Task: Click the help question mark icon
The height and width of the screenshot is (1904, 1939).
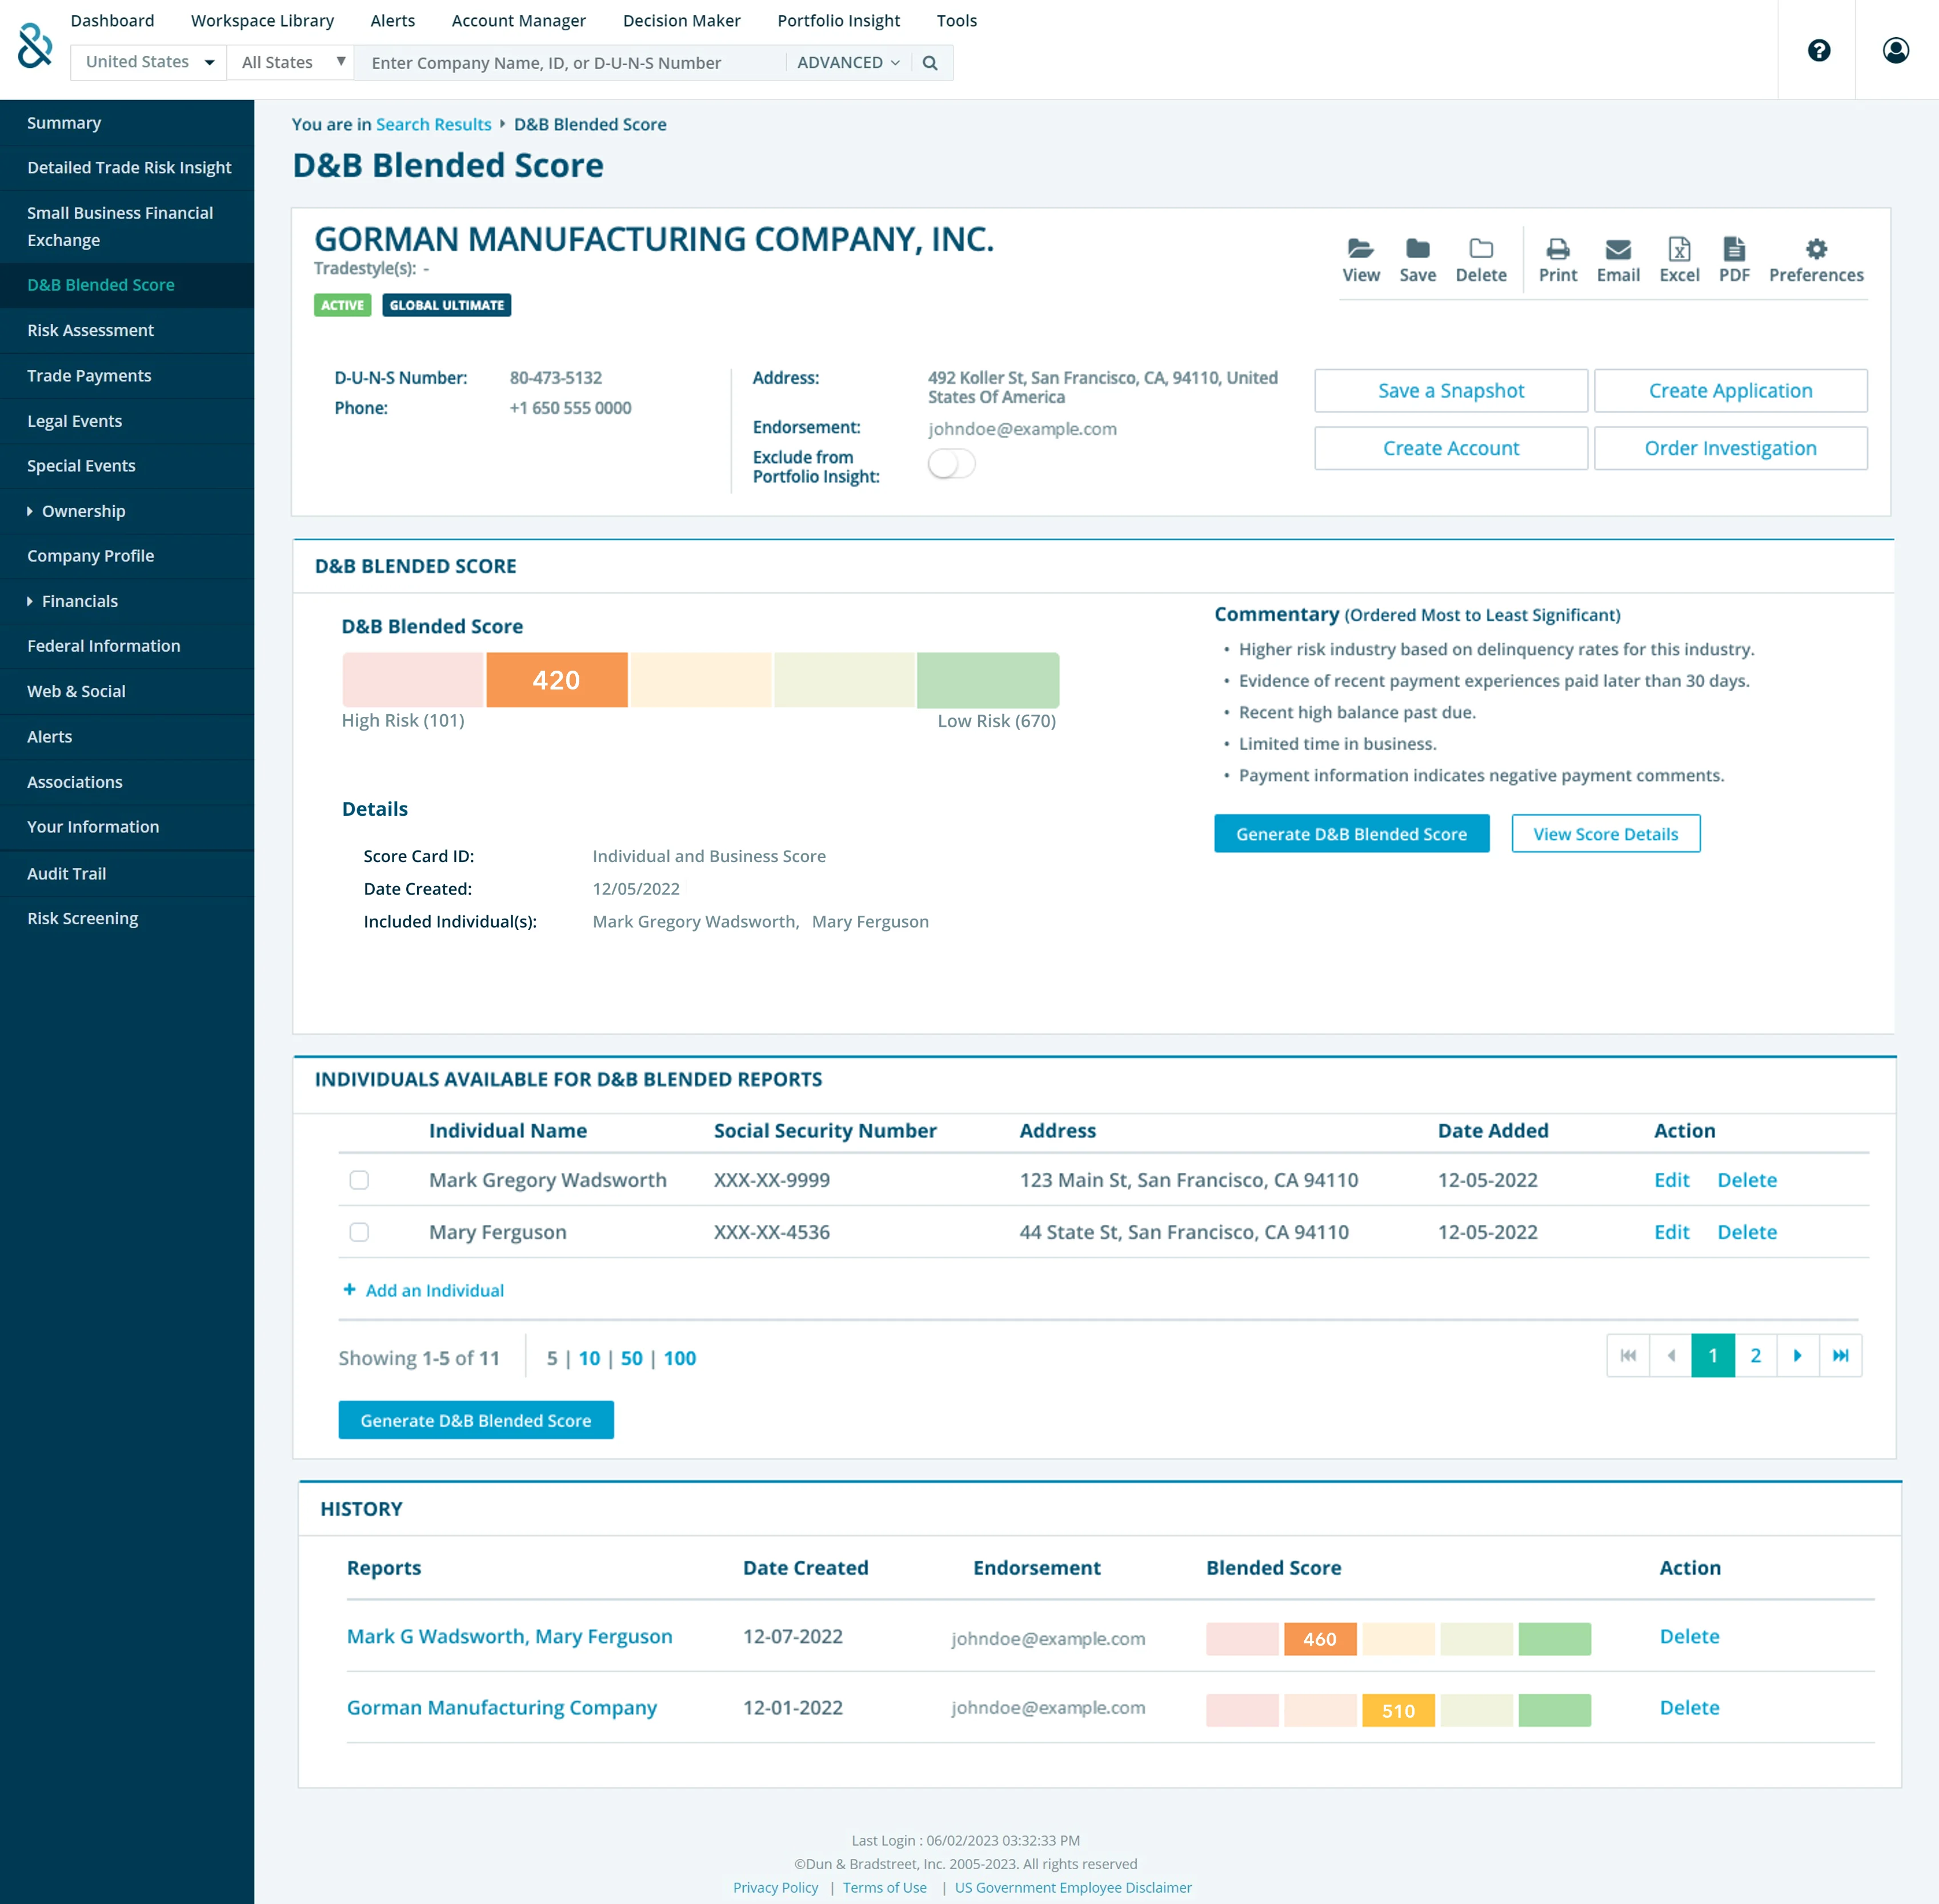Action: [x=1818, y=50]
